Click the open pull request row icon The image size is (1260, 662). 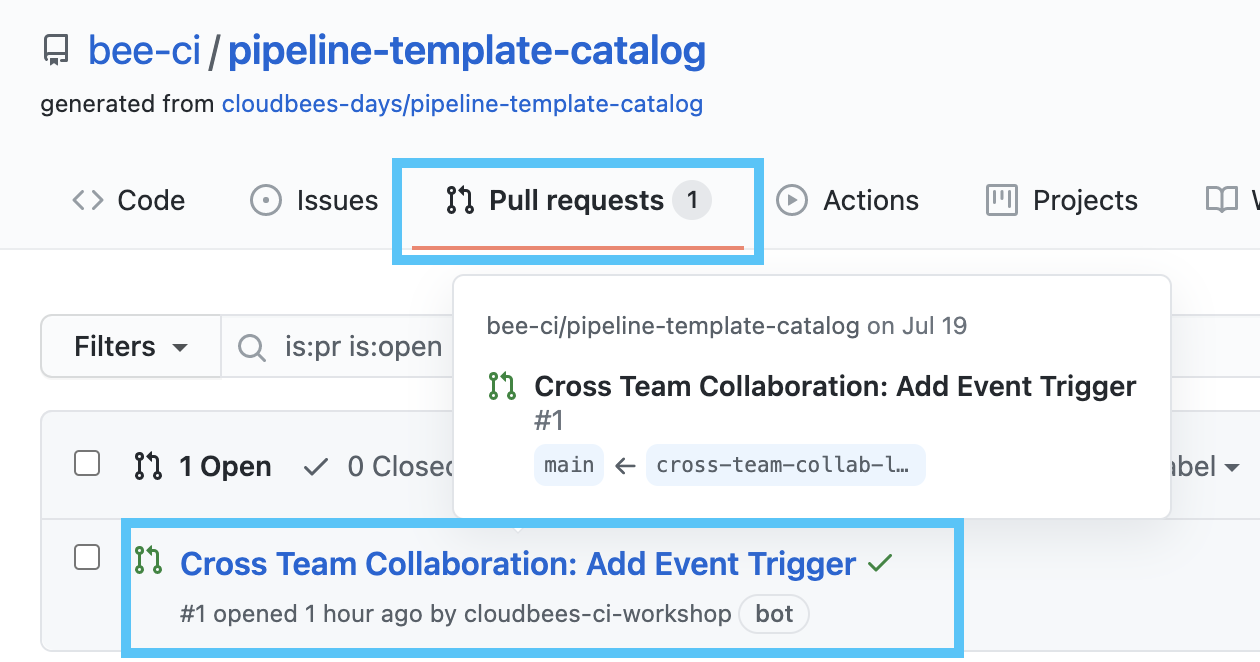(148, 560)
